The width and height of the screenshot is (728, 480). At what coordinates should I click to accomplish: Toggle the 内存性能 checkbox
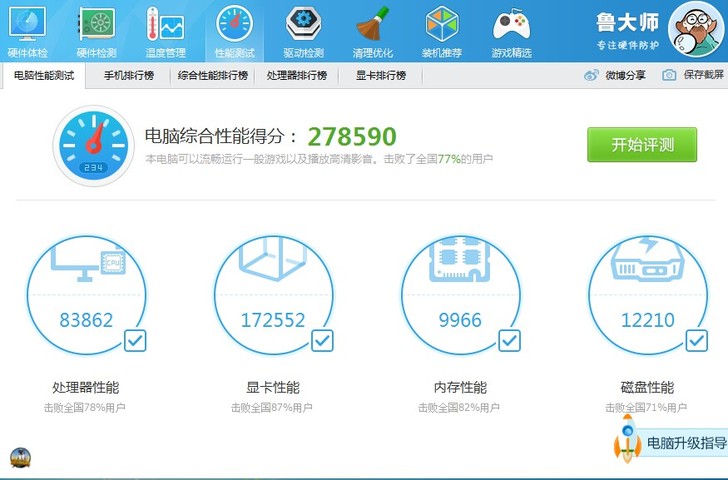click(509, 341)
